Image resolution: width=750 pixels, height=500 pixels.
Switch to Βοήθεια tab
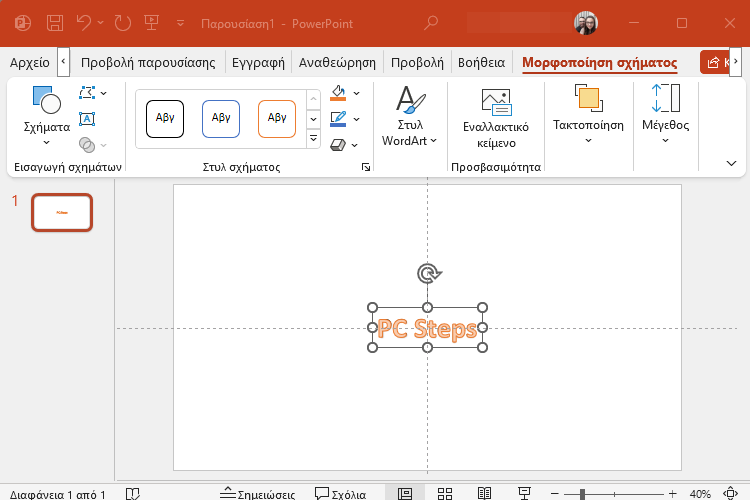(x=481, y=63)
